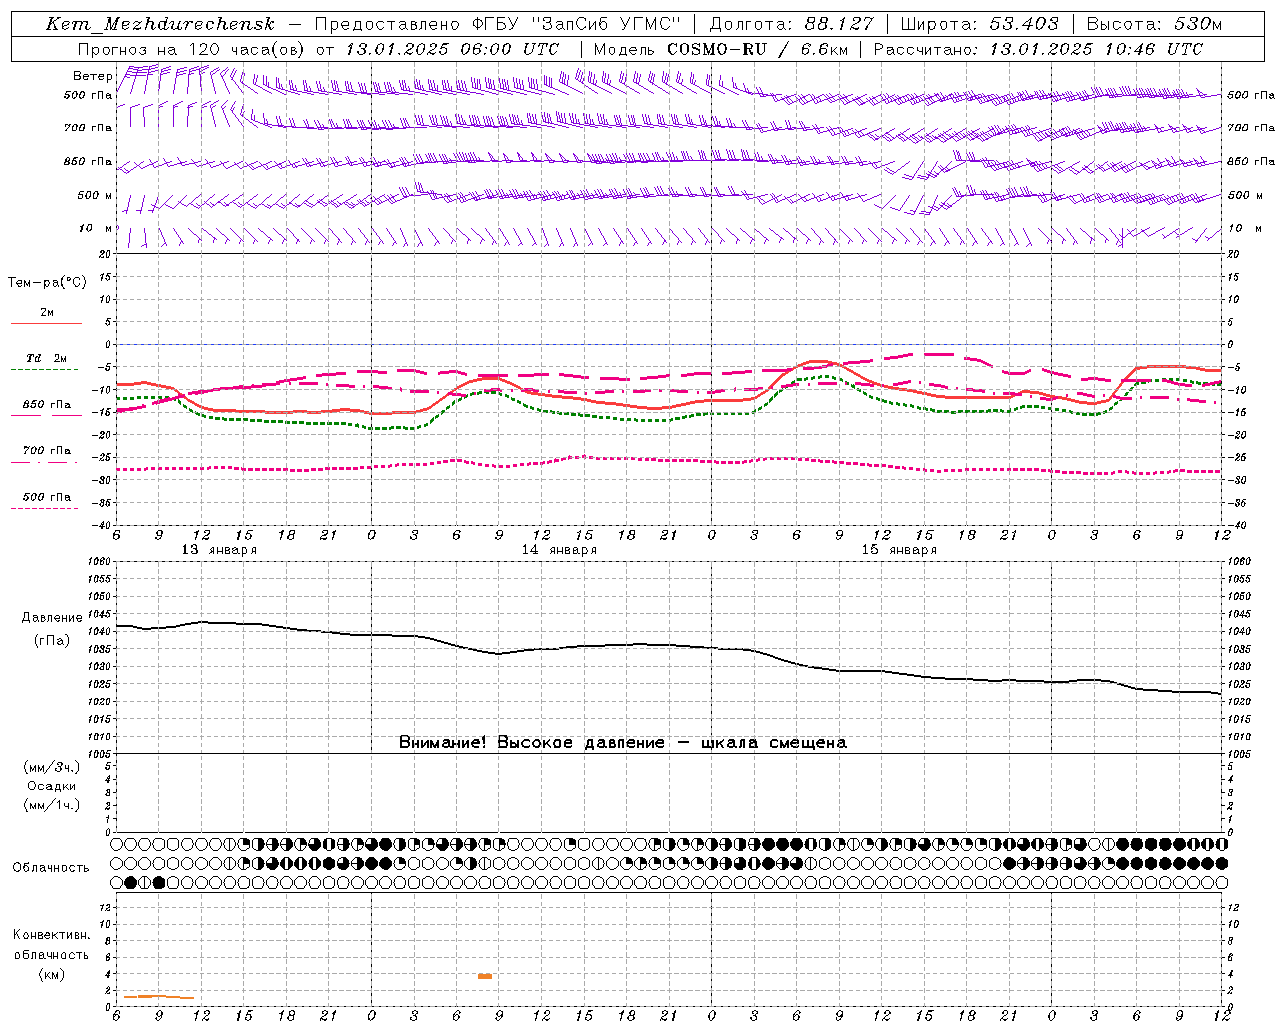Click the 14 января date label
The image size is (1280, 1024).
(559, 550)
